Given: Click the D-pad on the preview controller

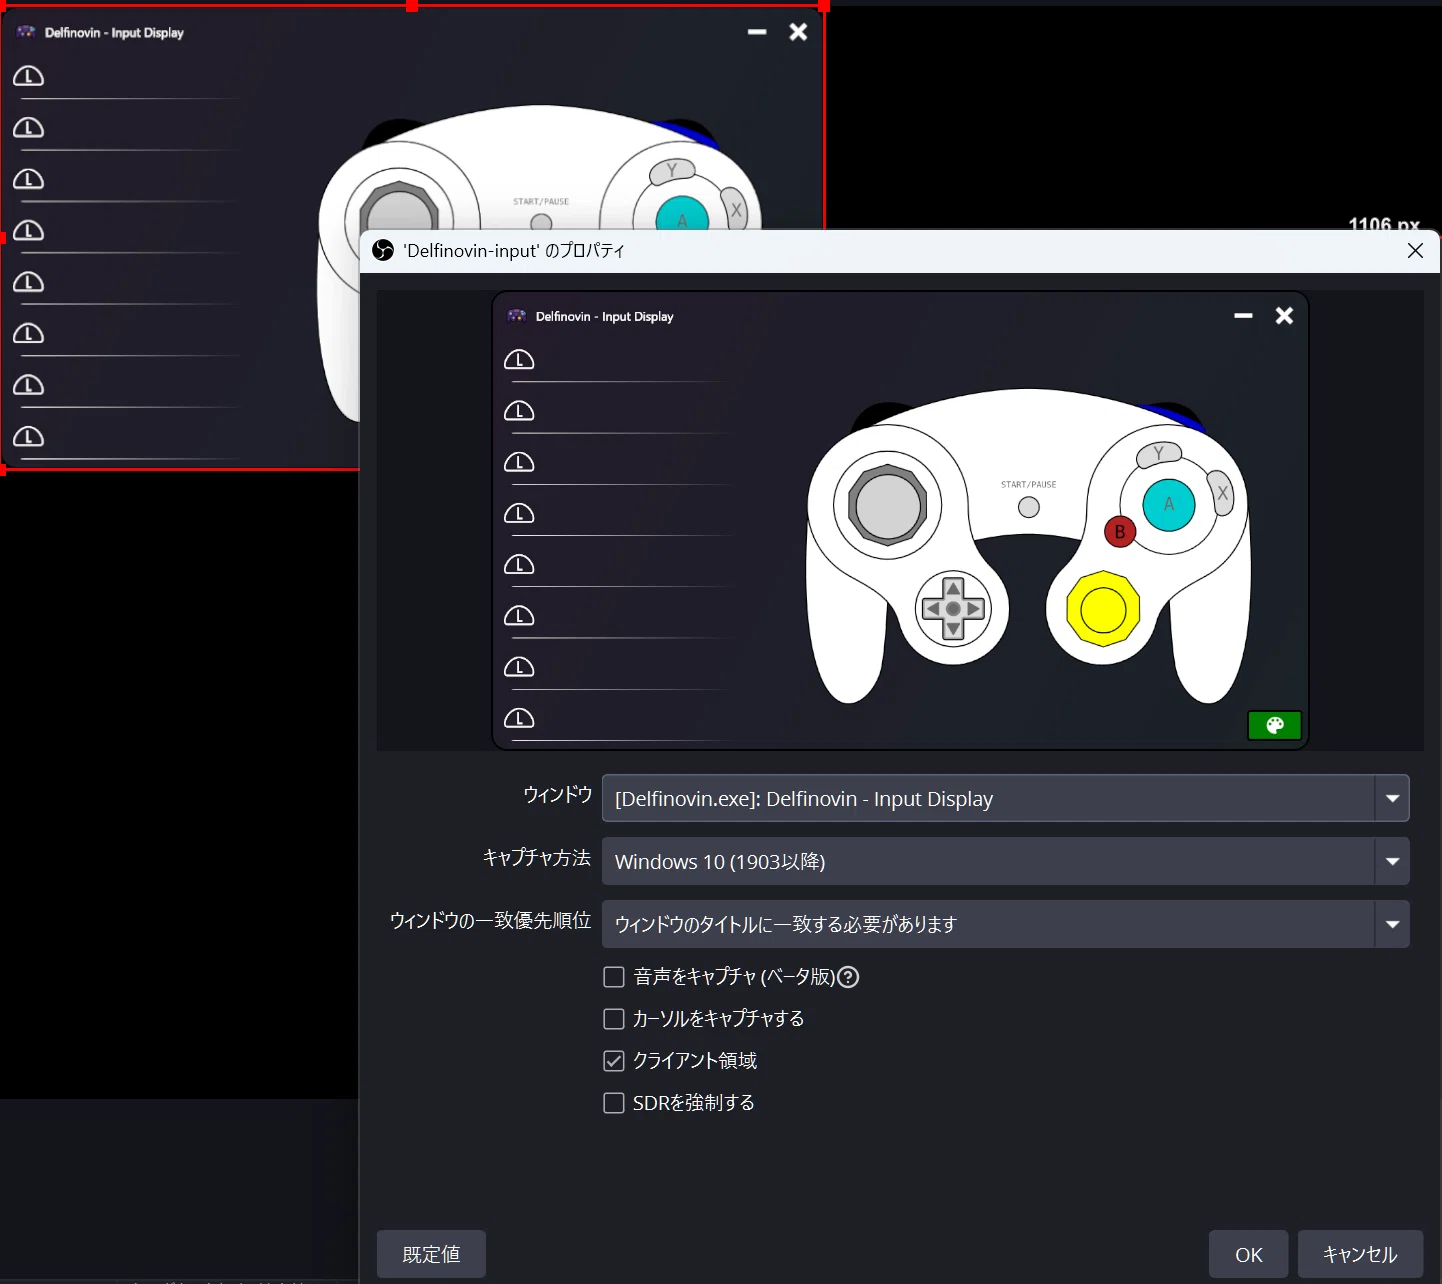Looking at the screenshot, I should 953,608.
